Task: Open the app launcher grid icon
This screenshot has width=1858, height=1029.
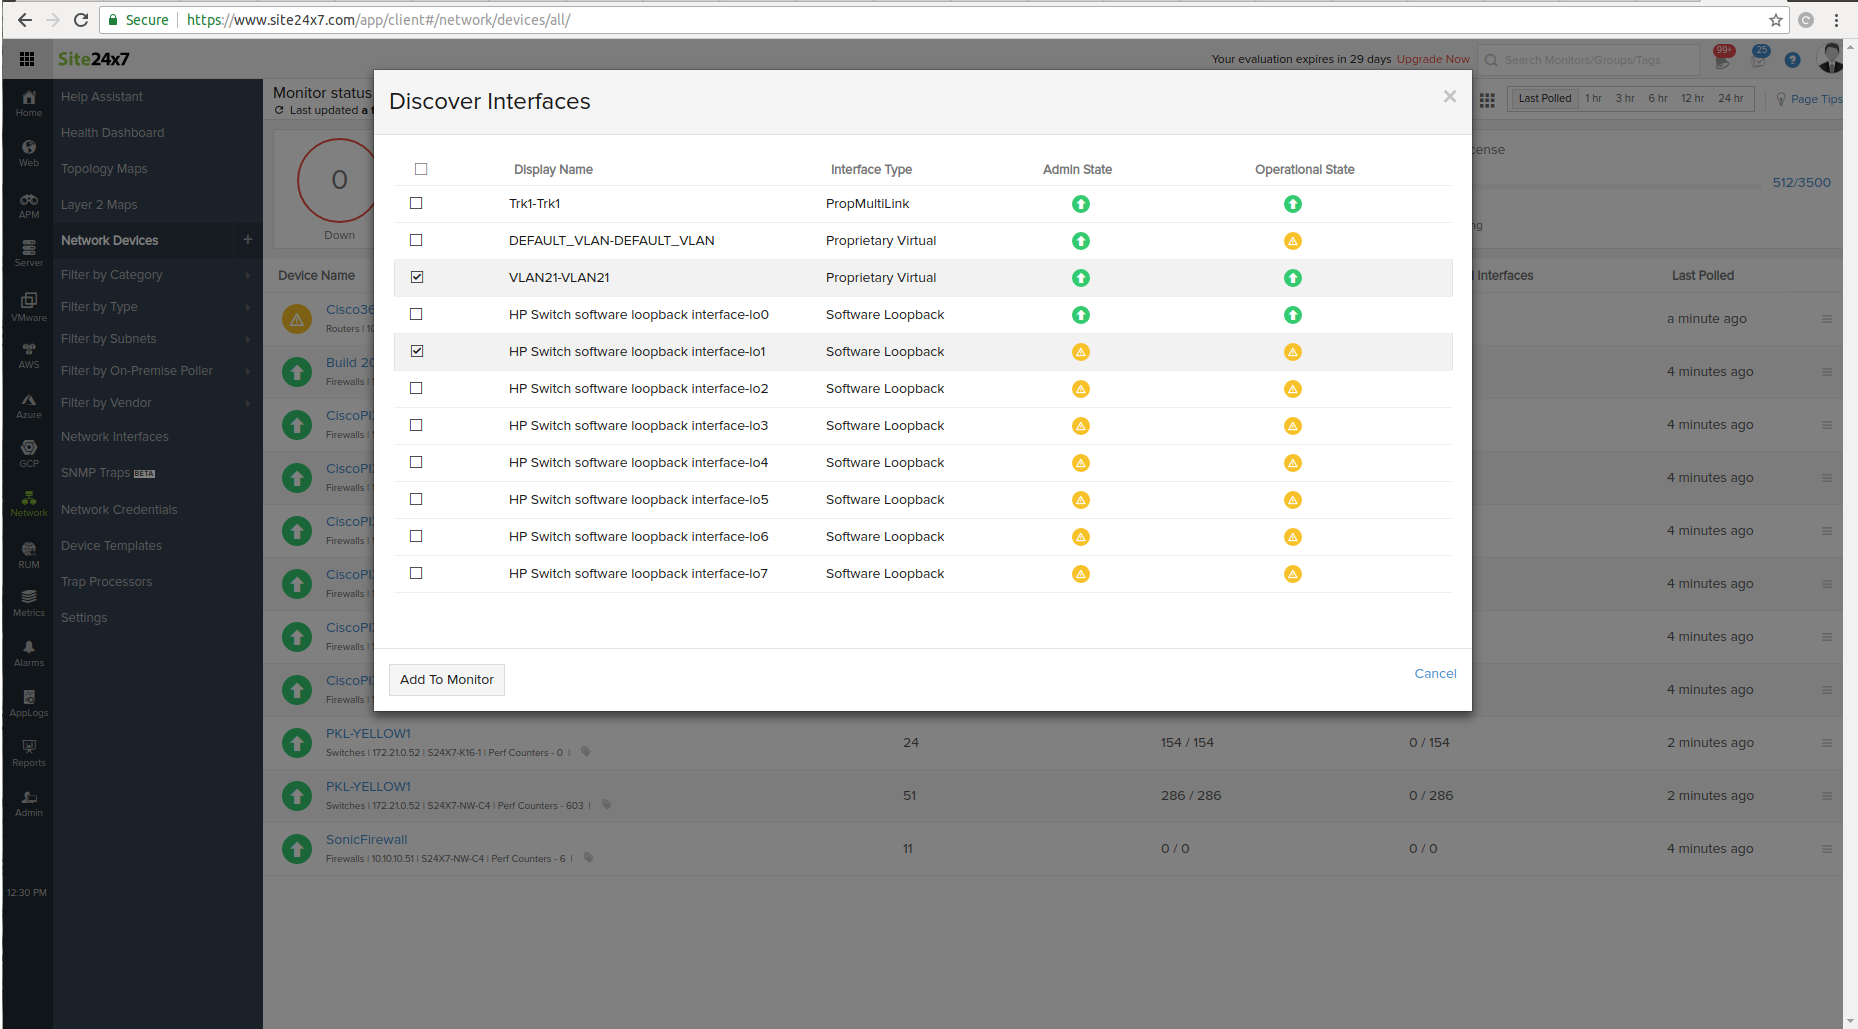Action: tap(27, 59)
